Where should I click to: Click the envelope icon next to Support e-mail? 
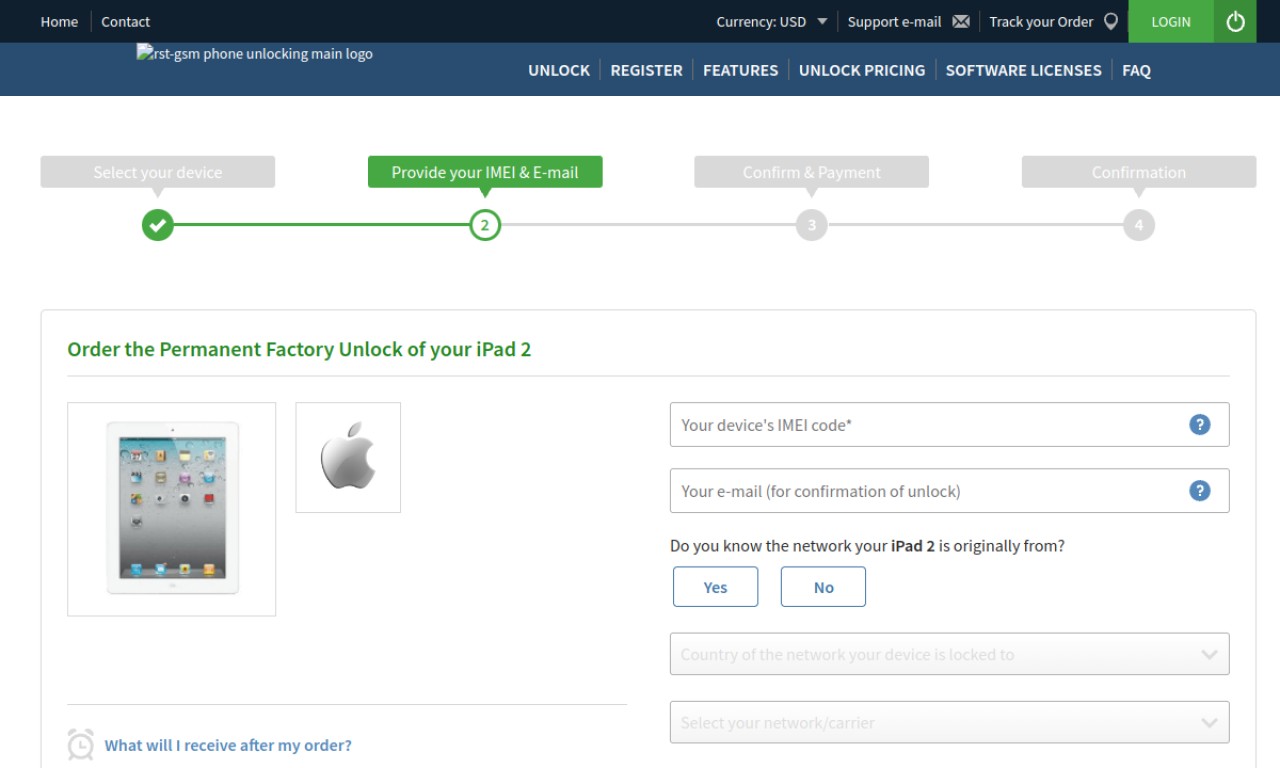961,22
